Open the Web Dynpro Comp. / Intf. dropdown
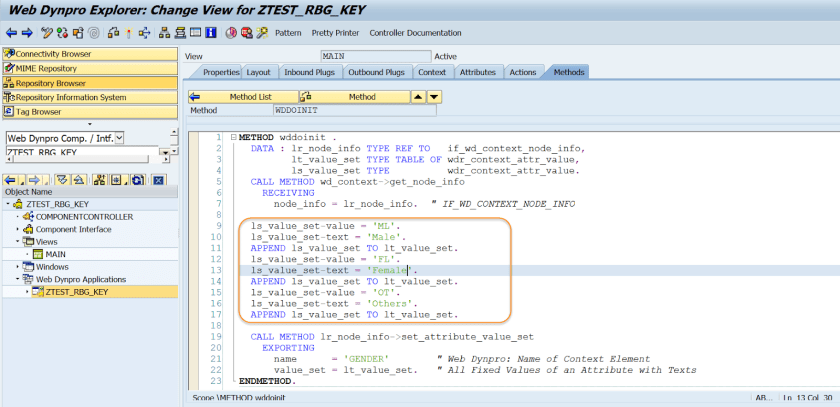840x407 pixels. (119, 138)
